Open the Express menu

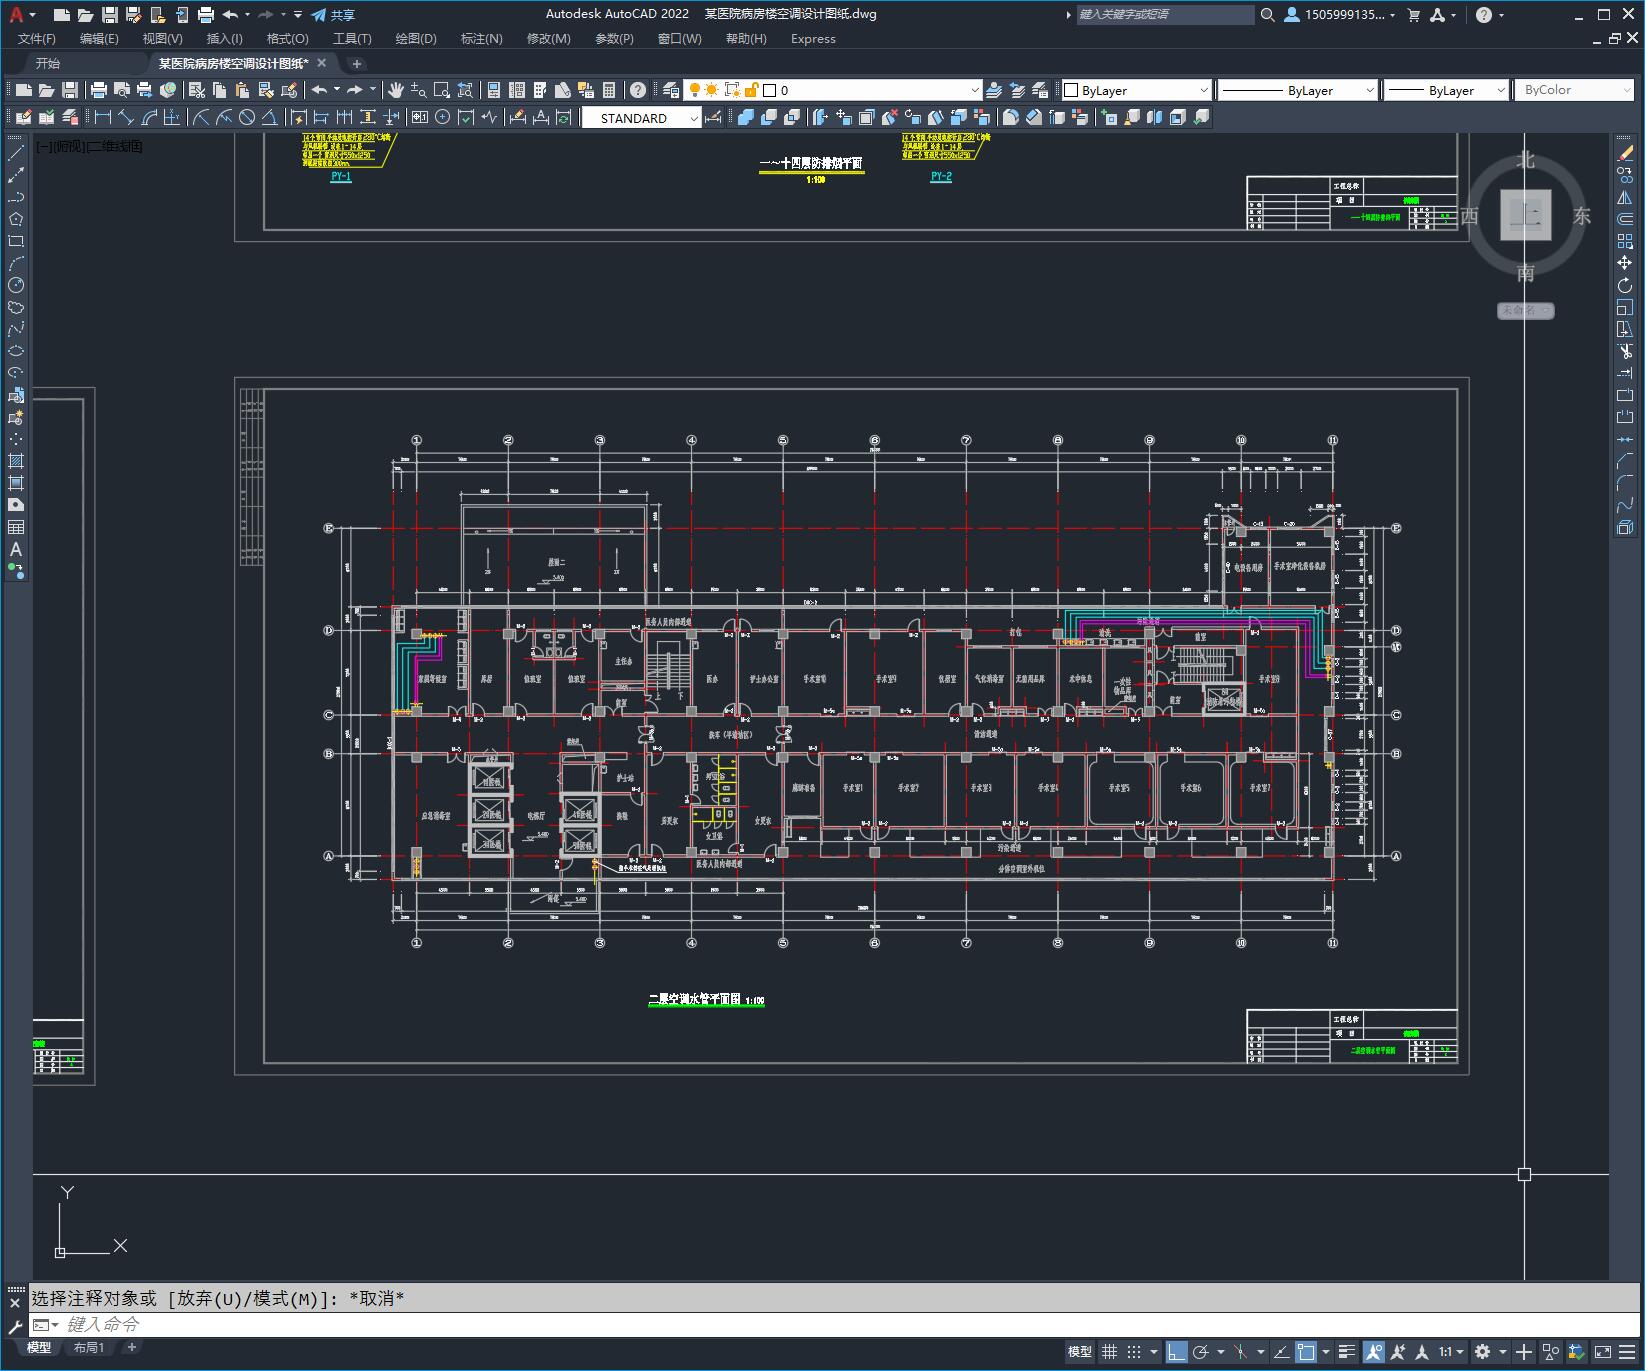813,38
